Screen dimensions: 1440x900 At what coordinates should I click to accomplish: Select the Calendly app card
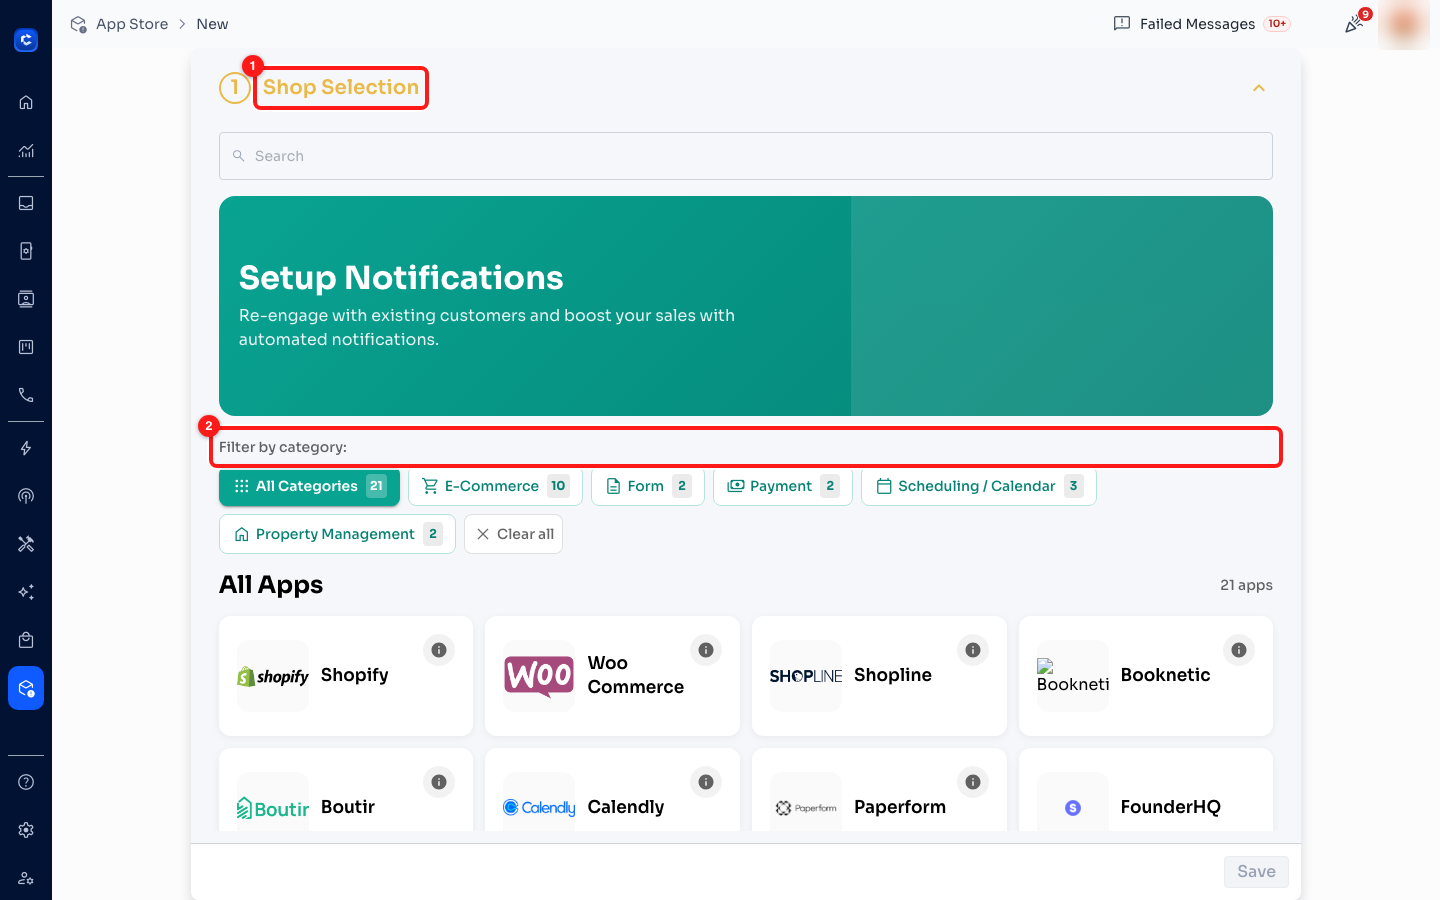coord(612,790)
